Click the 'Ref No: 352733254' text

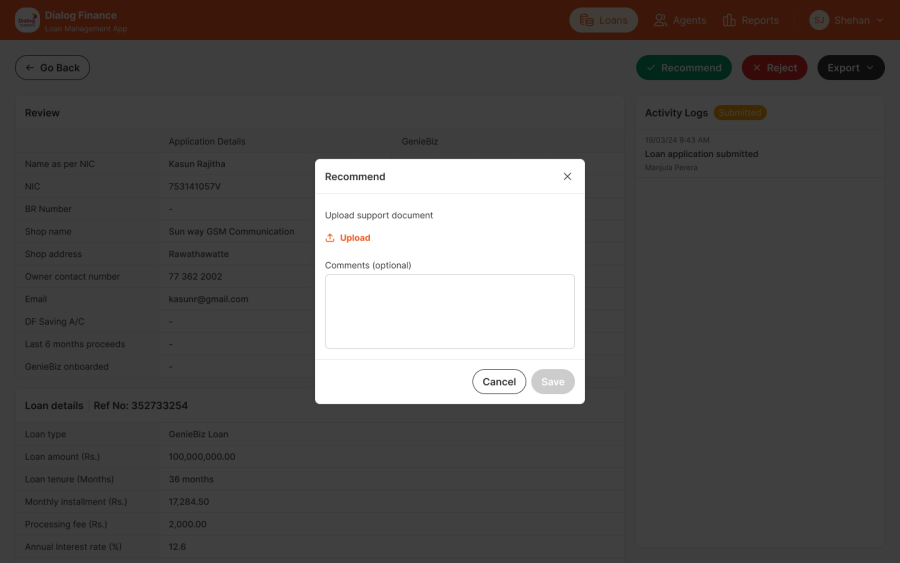pyautogui.click(x=141, y=406)
